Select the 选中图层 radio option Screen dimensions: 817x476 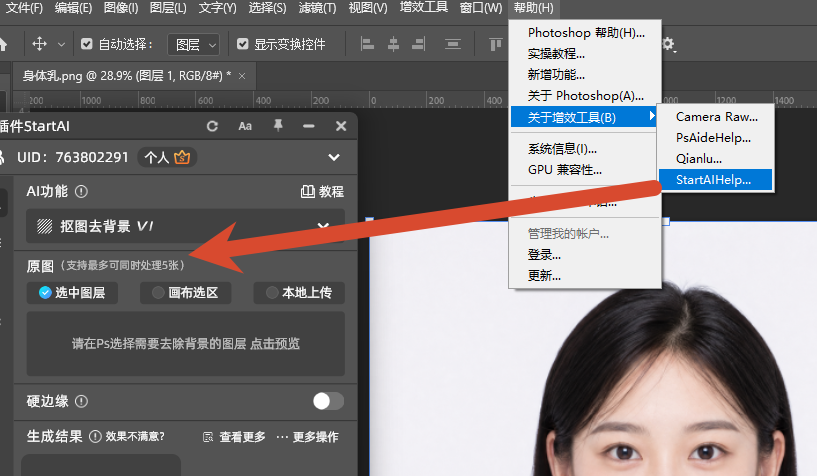click(x=72, y=293)
